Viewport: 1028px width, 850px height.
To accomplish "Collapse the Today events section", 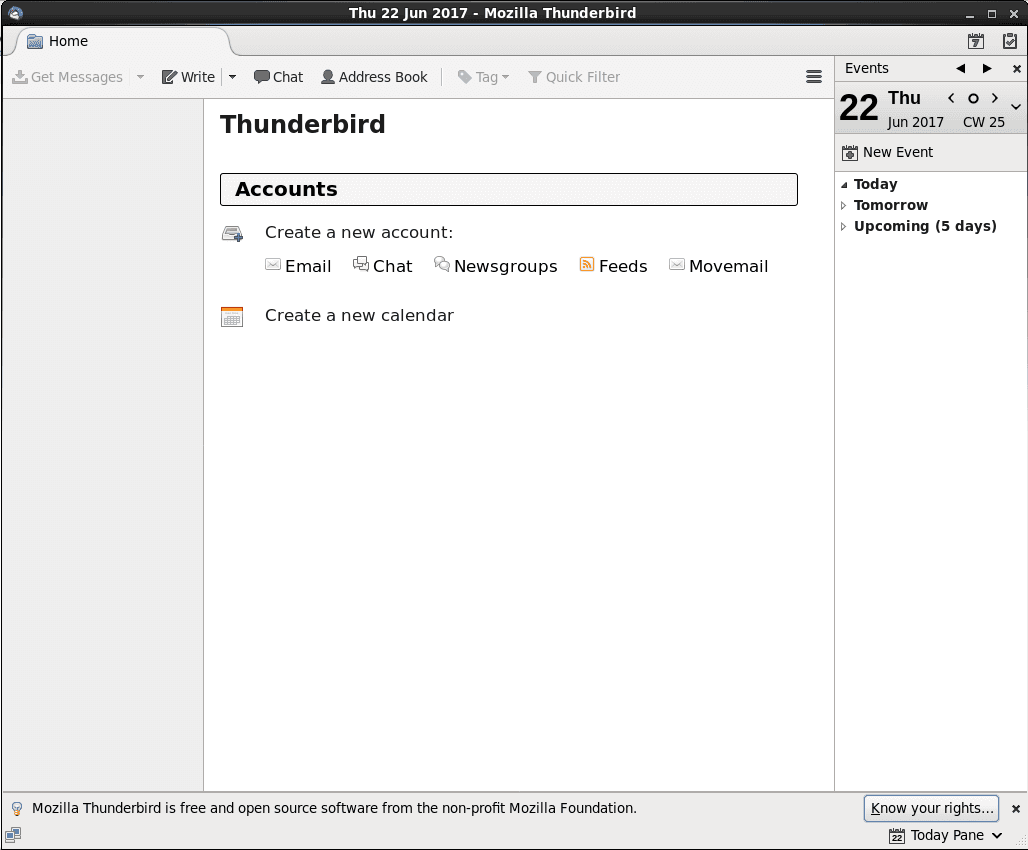I will pyautogui.click(x=844, y=185).
